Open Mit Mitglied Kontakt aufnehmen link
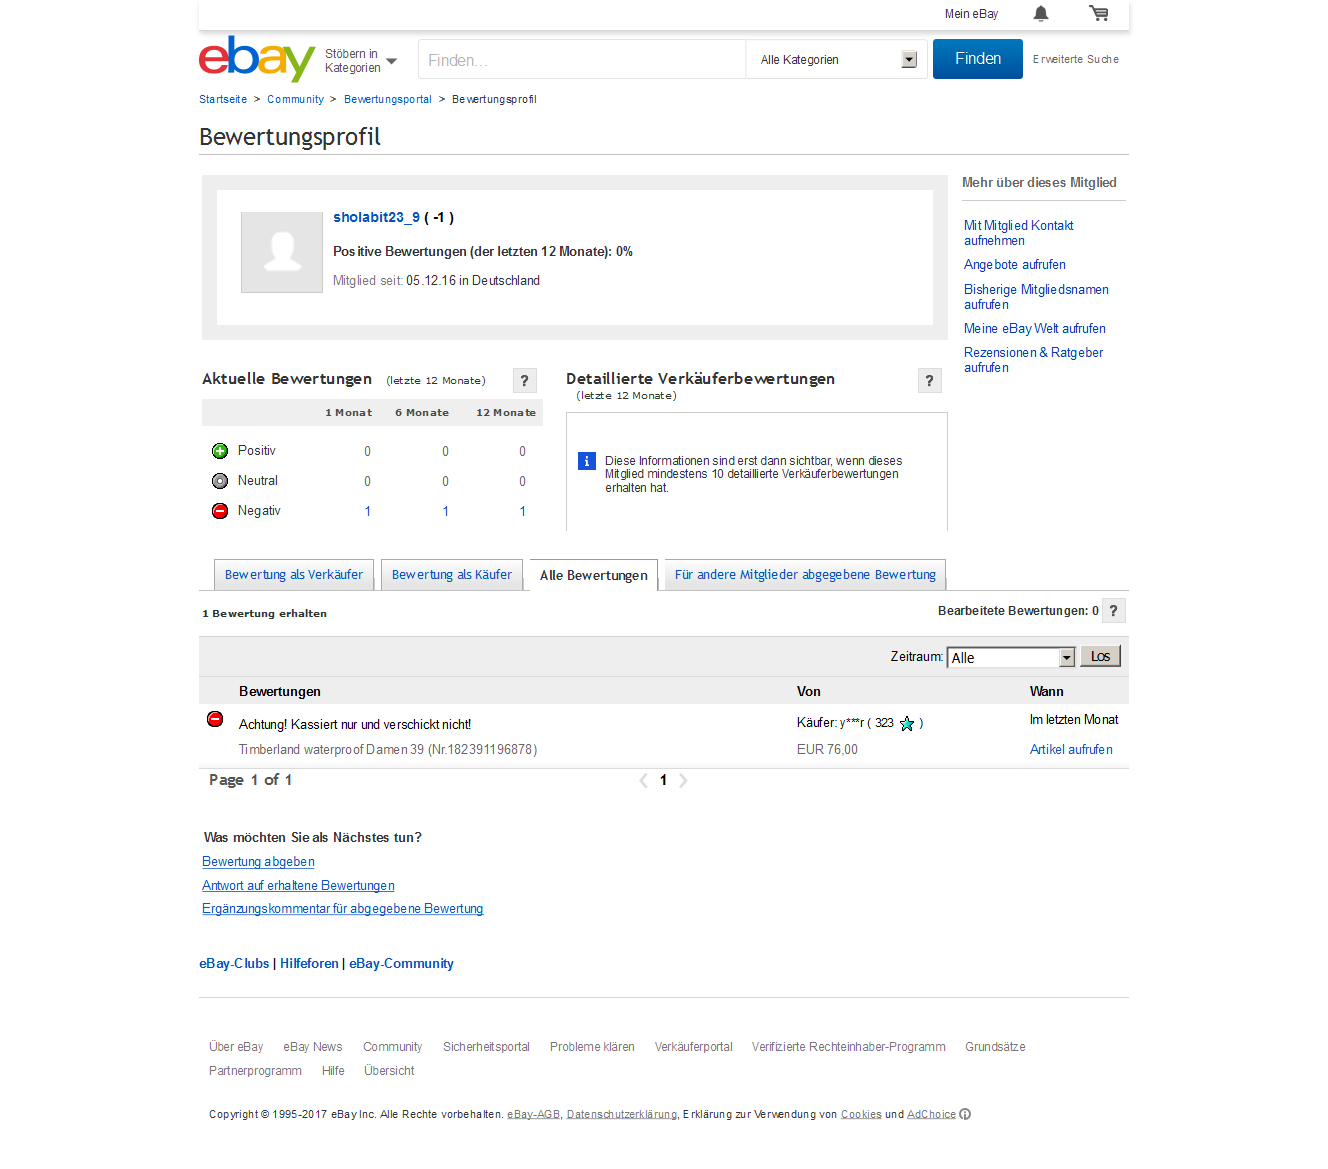Screen dimensions: 1328x1169 pos(1018,233)
